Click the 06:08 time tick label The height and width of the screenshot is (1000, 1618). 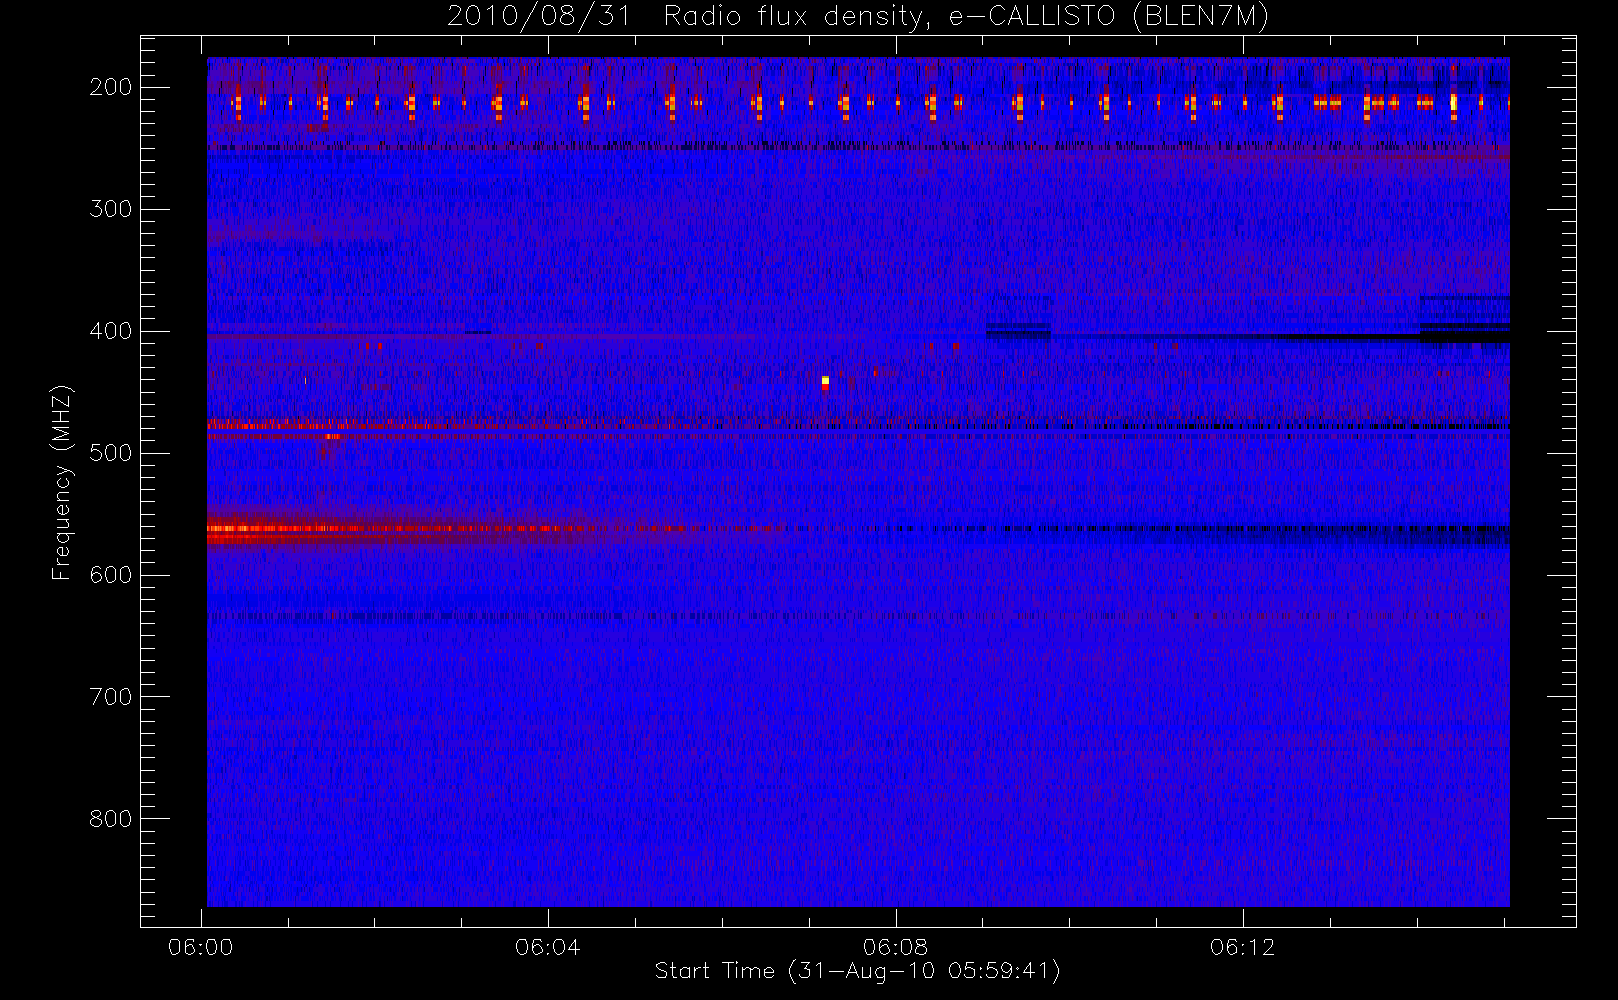(896, 947)
